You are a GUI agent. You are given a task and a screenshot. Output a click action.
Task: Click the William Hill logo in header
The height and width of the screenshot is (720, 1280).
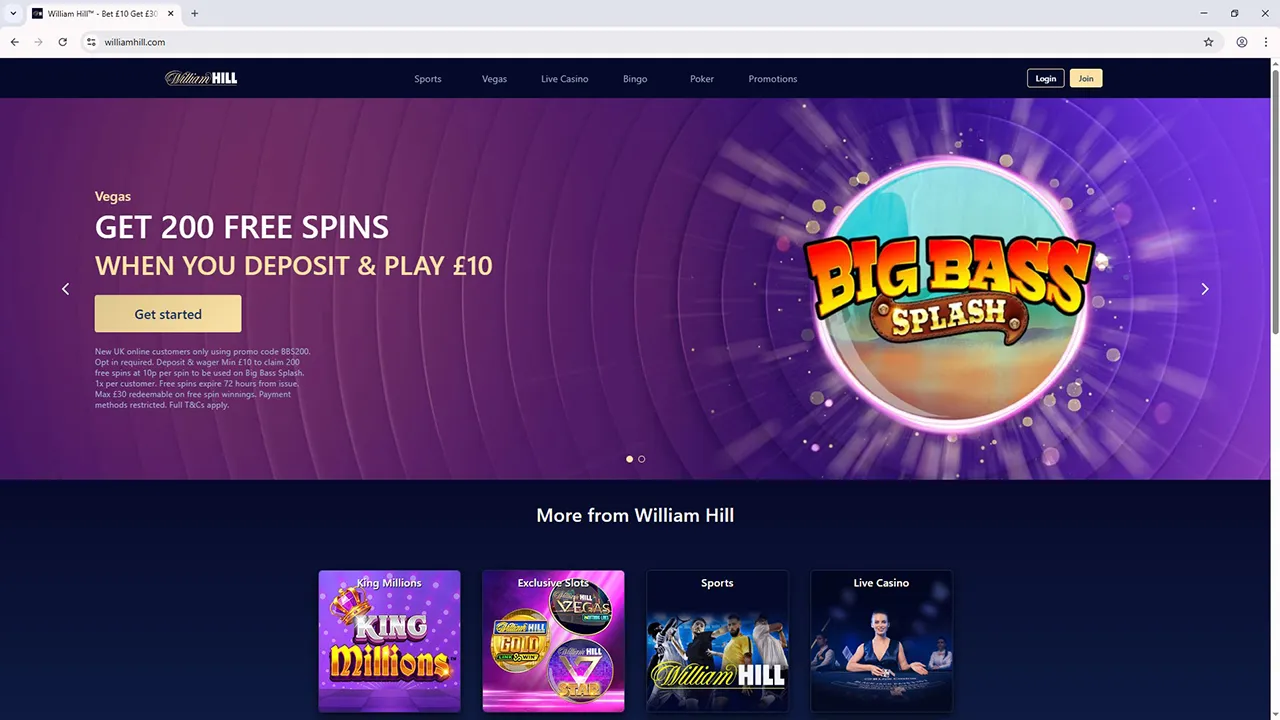(x=201, y=78)
